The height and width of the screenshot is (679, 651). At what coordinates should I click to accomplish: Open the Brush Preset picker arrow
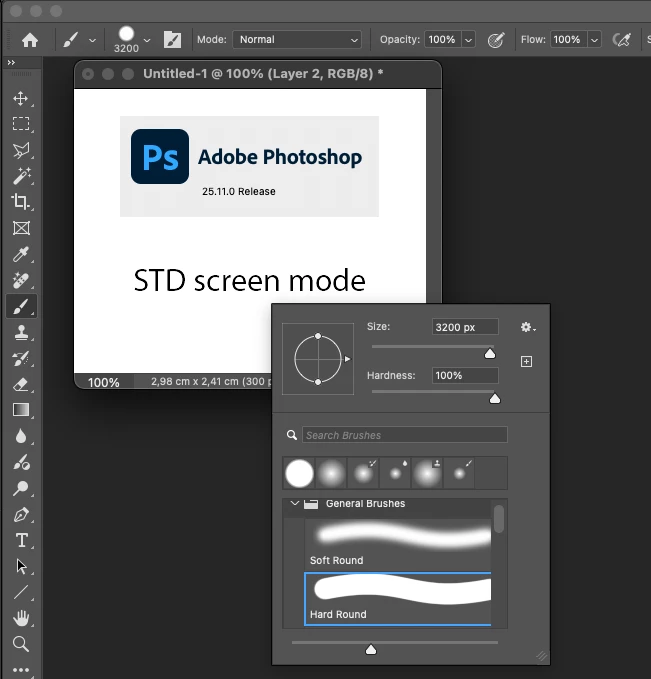(147, 40)
